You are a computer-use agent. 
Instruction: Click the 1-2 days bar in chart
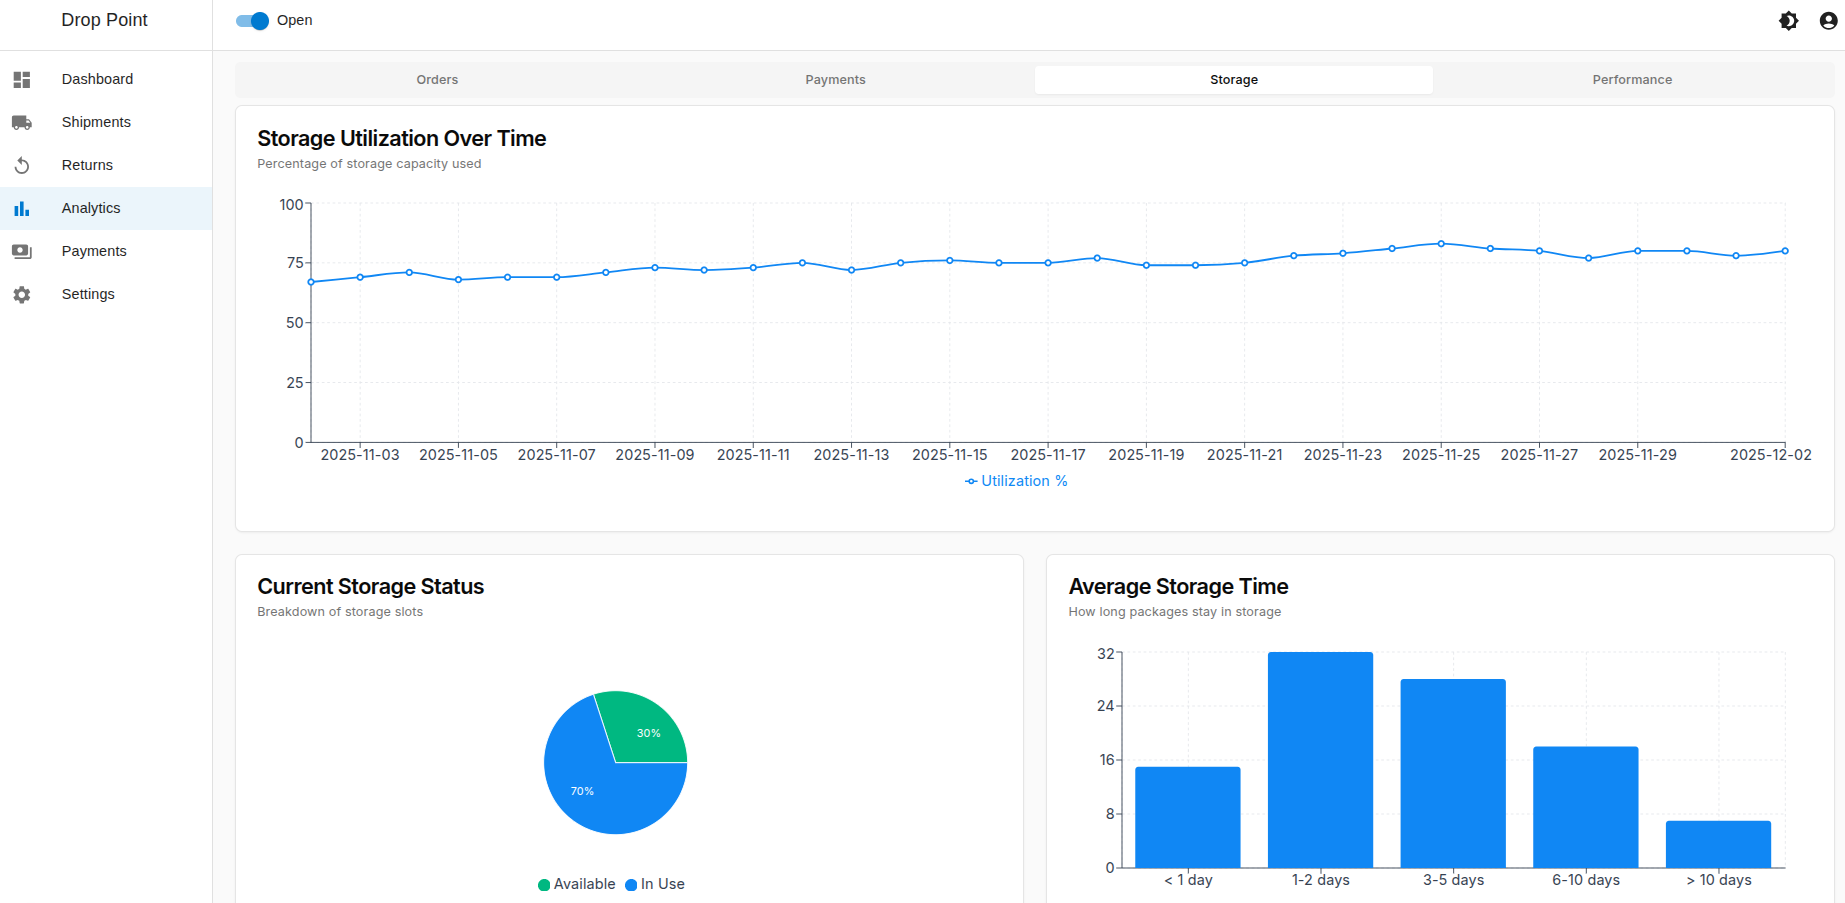tap(1320, 760)
